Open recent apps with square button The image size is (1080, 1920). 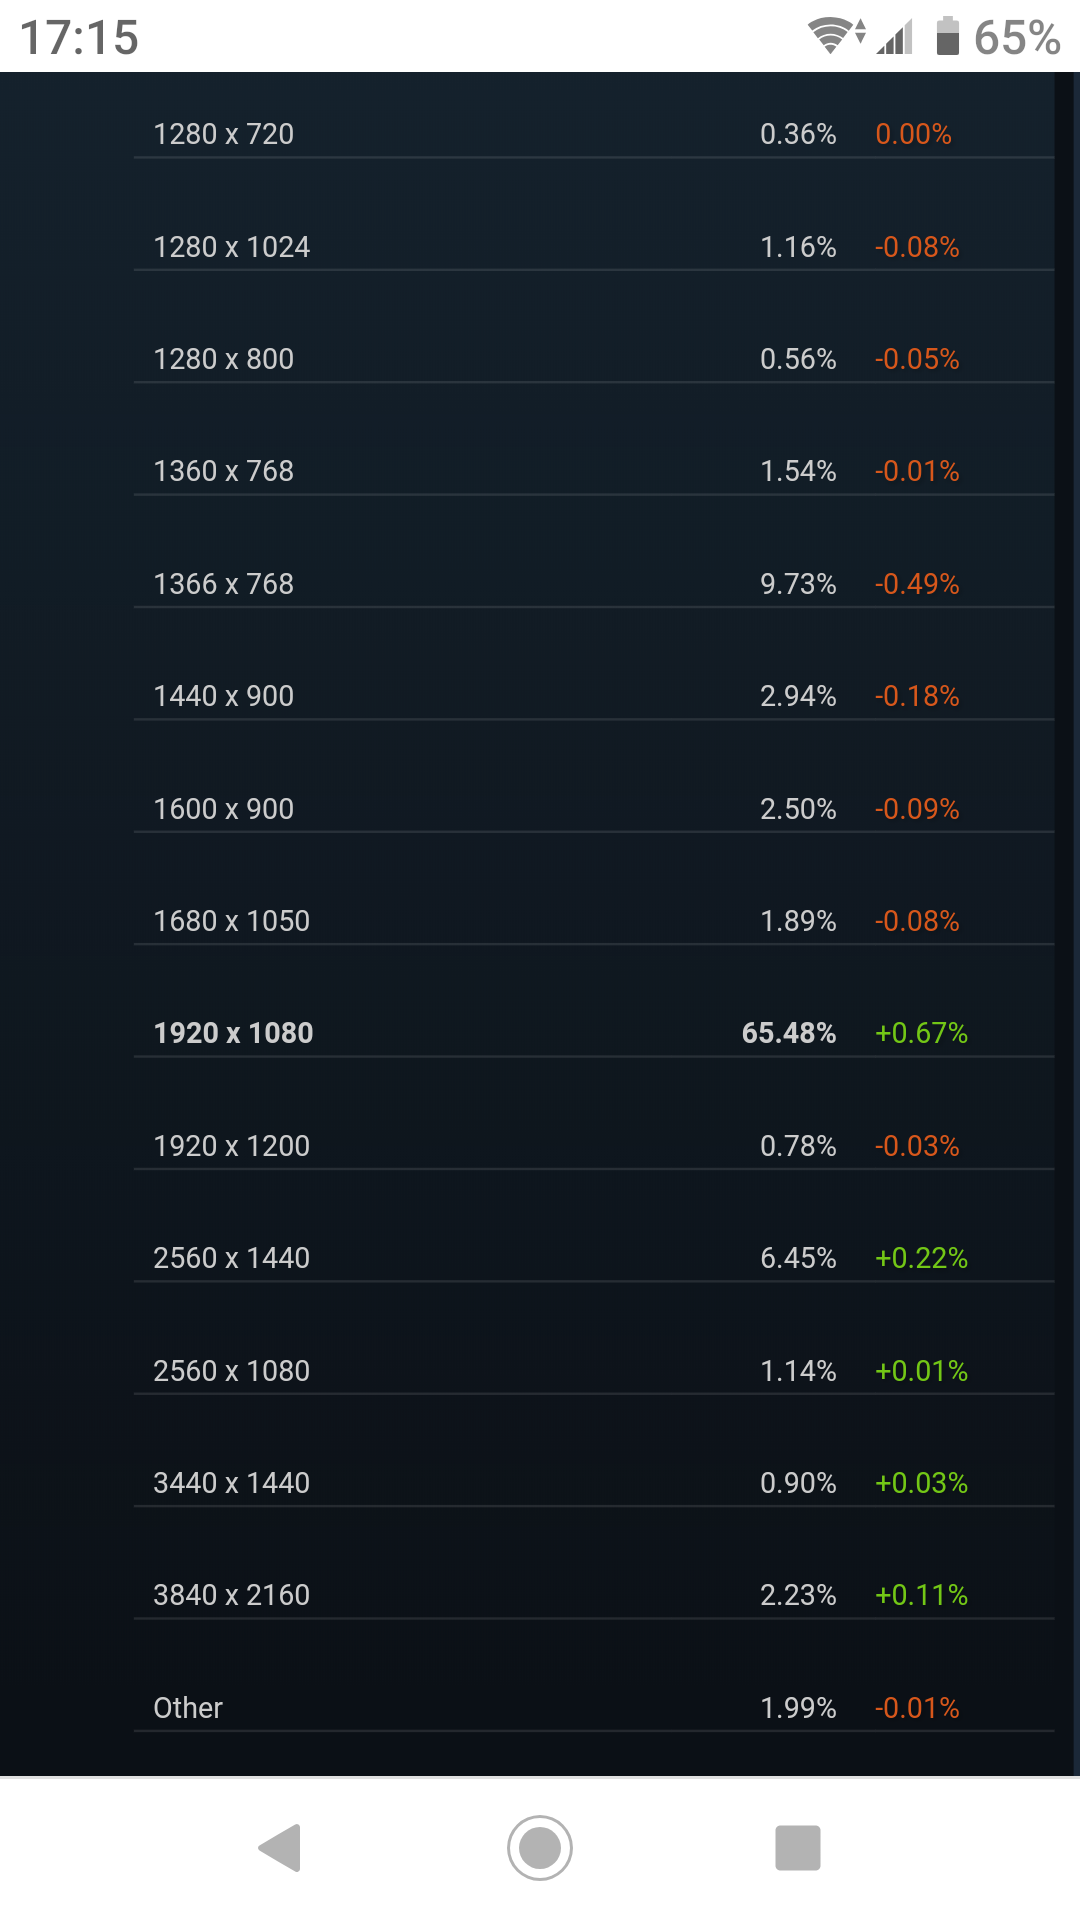[x=797, y=1847]
